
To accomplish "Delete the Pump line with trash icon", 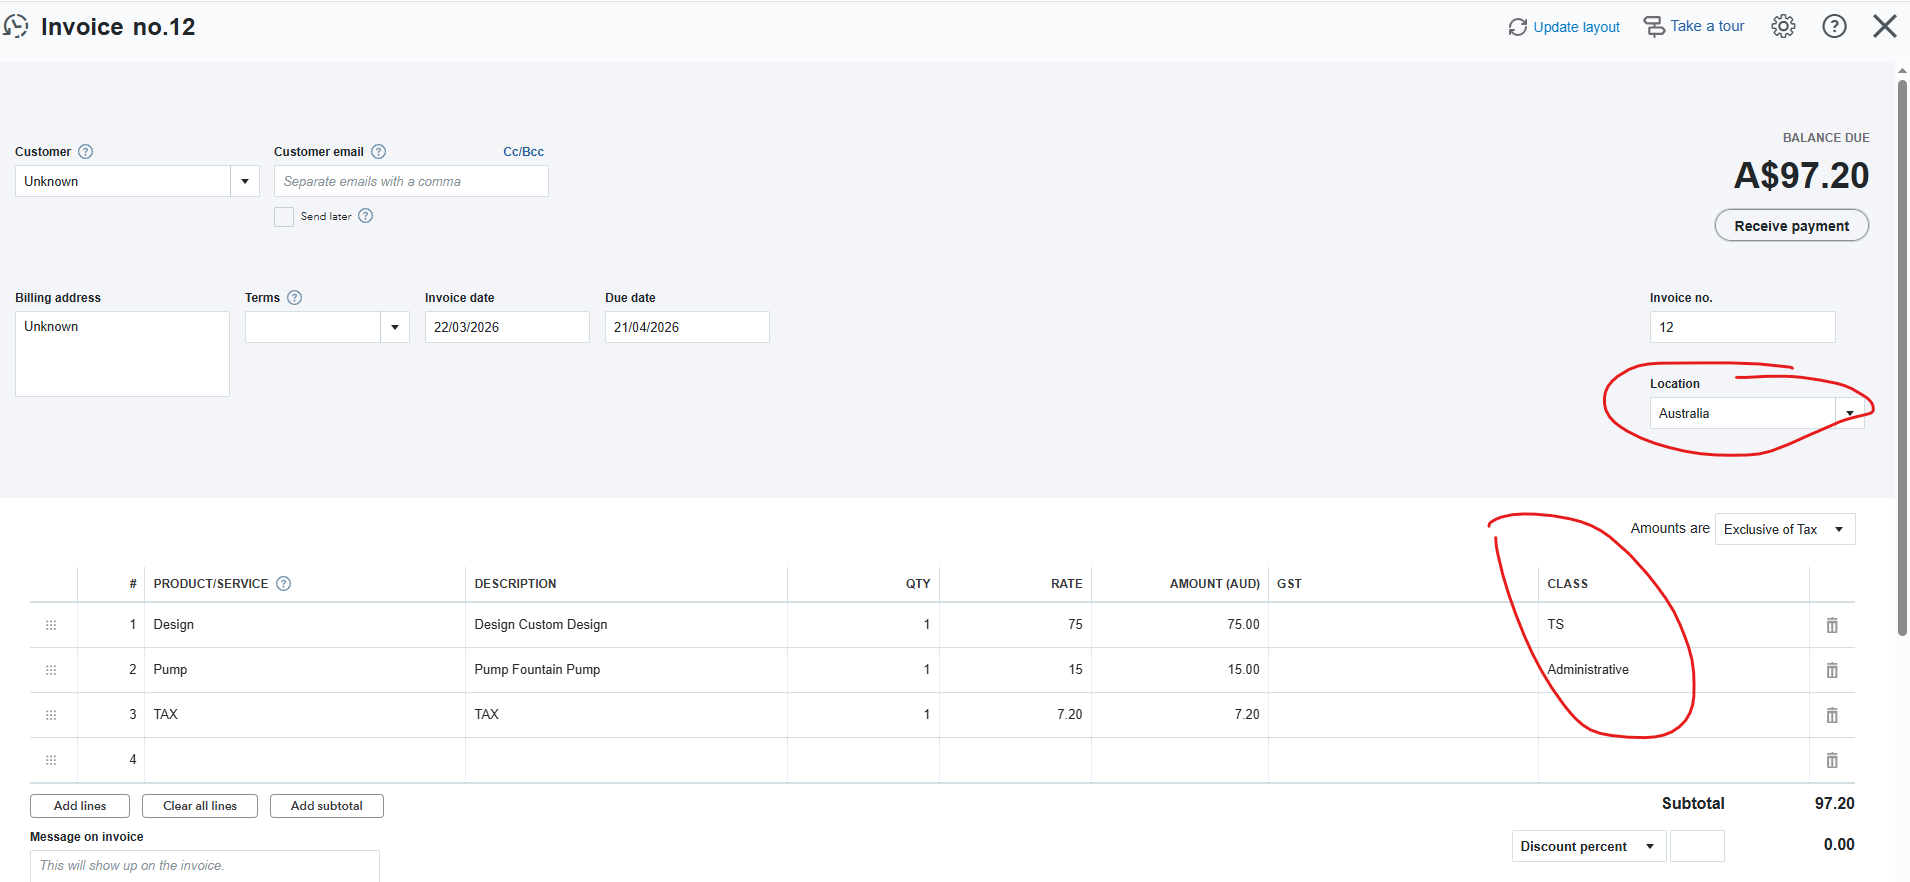I will (x=1832, y=670).
